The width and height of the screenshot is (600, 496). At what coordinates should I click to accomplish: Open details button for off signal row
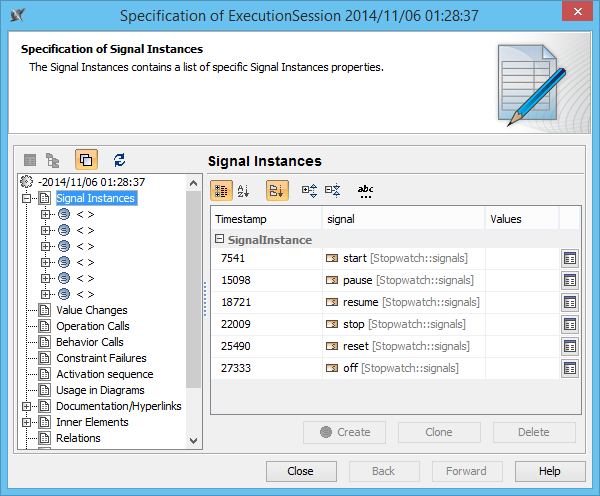coord(569,368)
